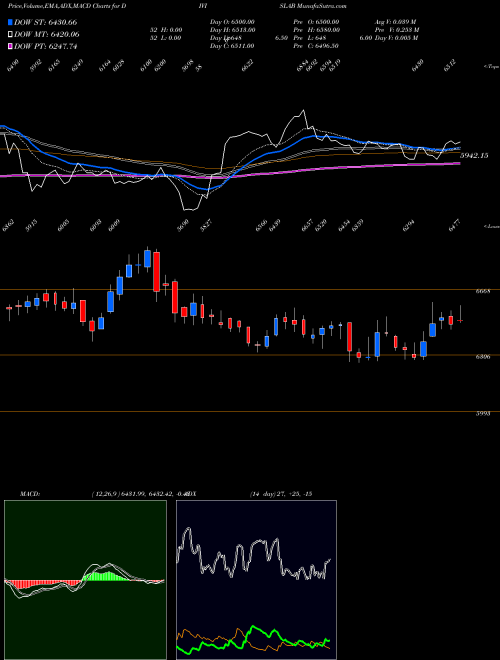The height and width of the screenshot is (660, 500).
Task: Select the 'Day C: 6511.00' value
Action: pyautogui.click(x=232, y=46)
